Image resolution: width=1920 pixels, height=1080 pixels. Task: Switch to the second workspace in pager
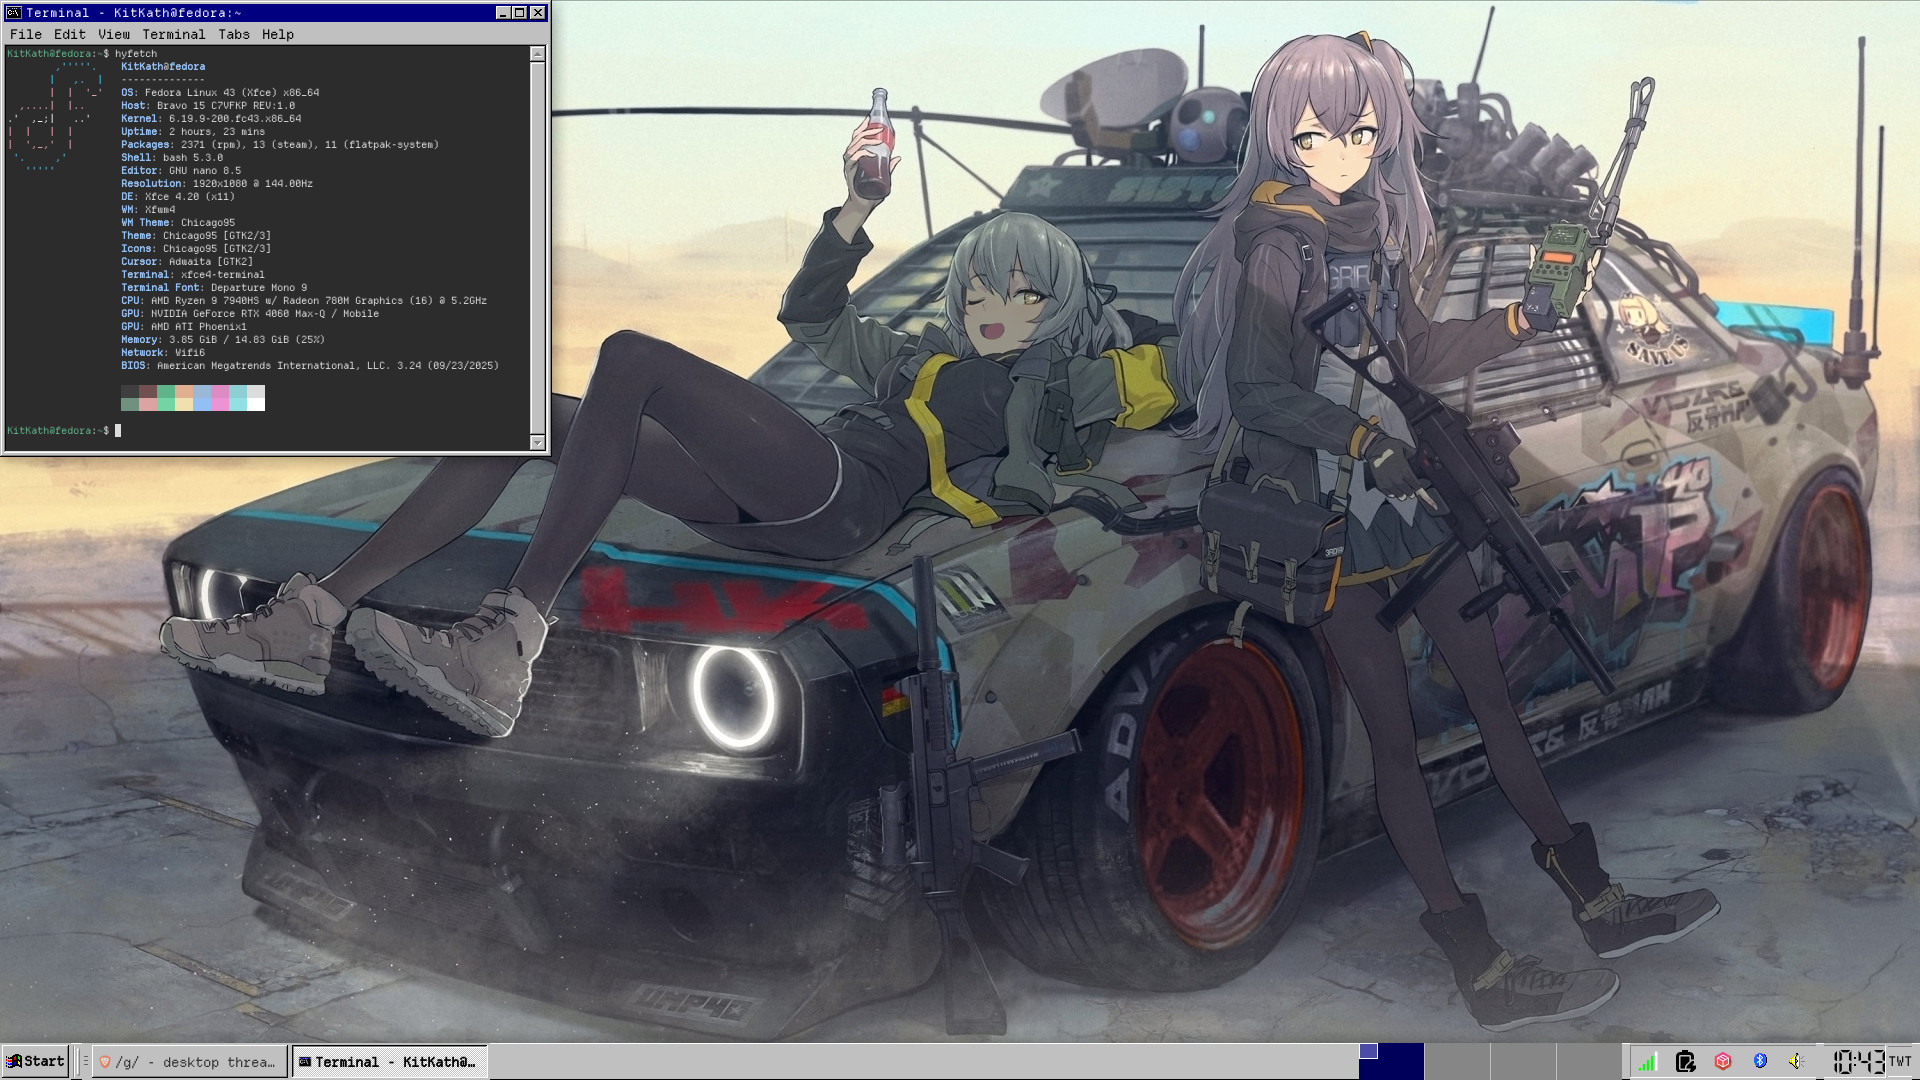(1456, 1061)
